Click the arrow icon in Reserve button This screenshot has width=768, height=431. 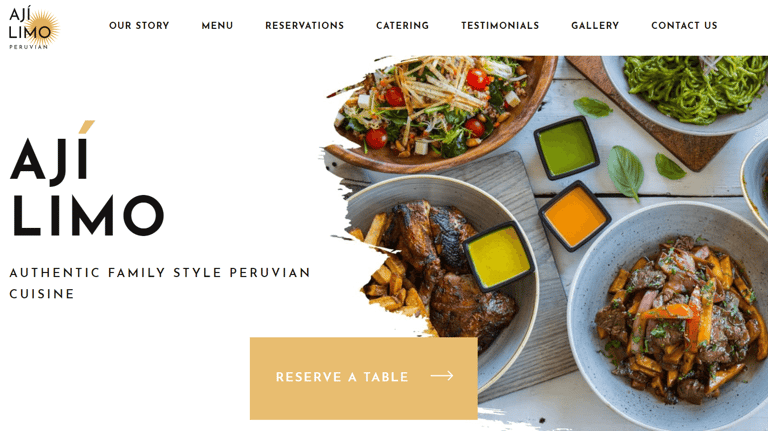click(x=442, y=376)
